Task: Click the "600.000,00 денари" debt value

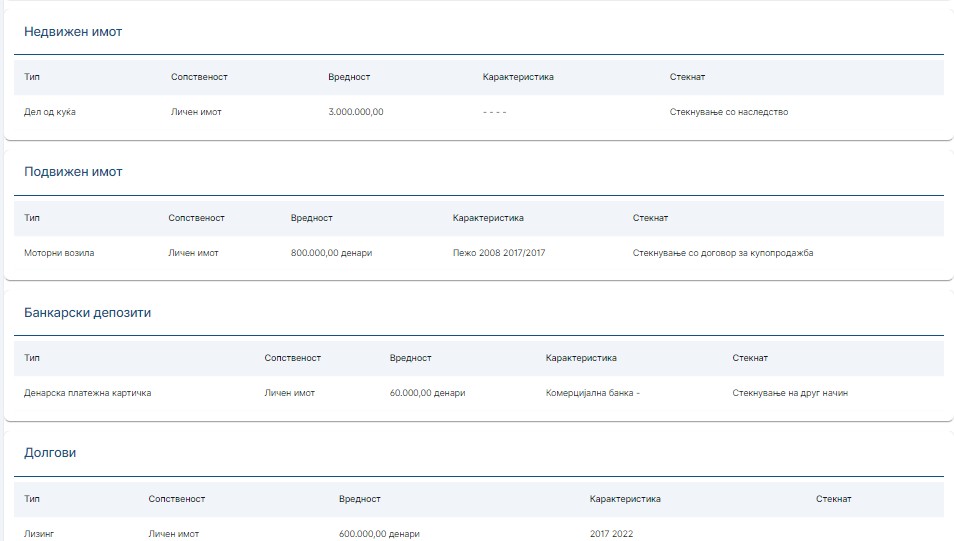Action: tap(379, 534)
